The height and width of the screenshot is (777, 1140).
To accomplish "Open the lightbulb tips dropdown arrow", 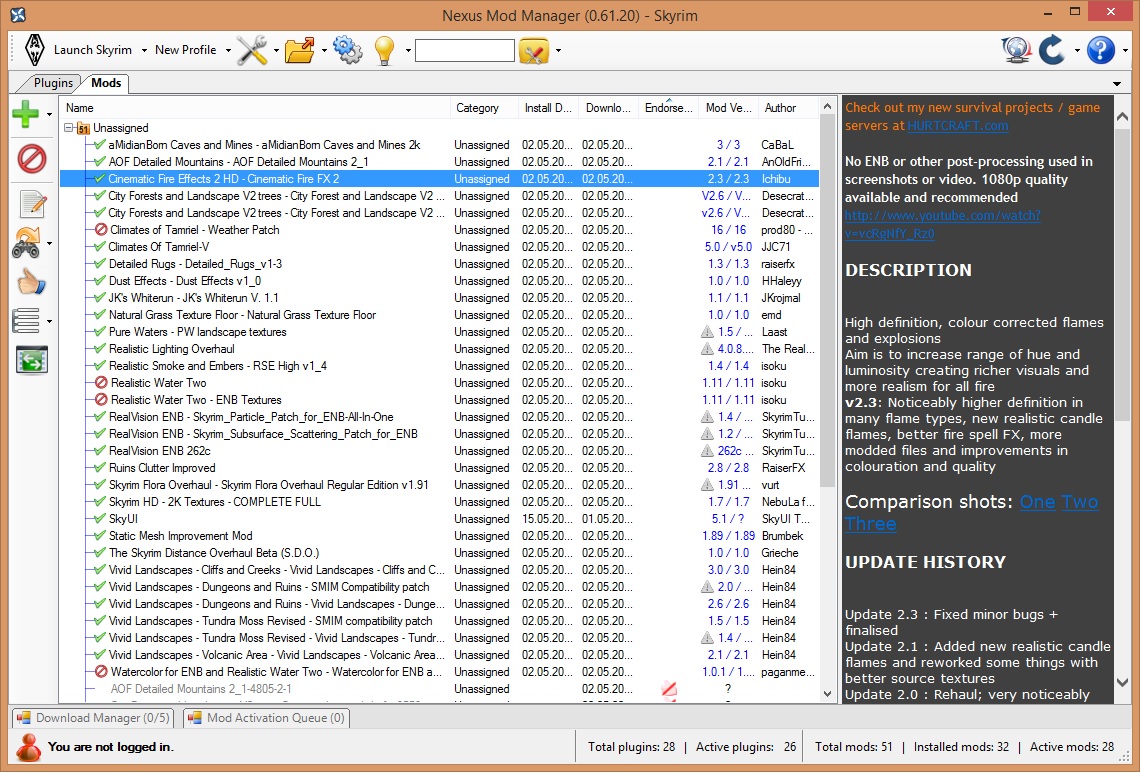I will (x=408, y=51).
